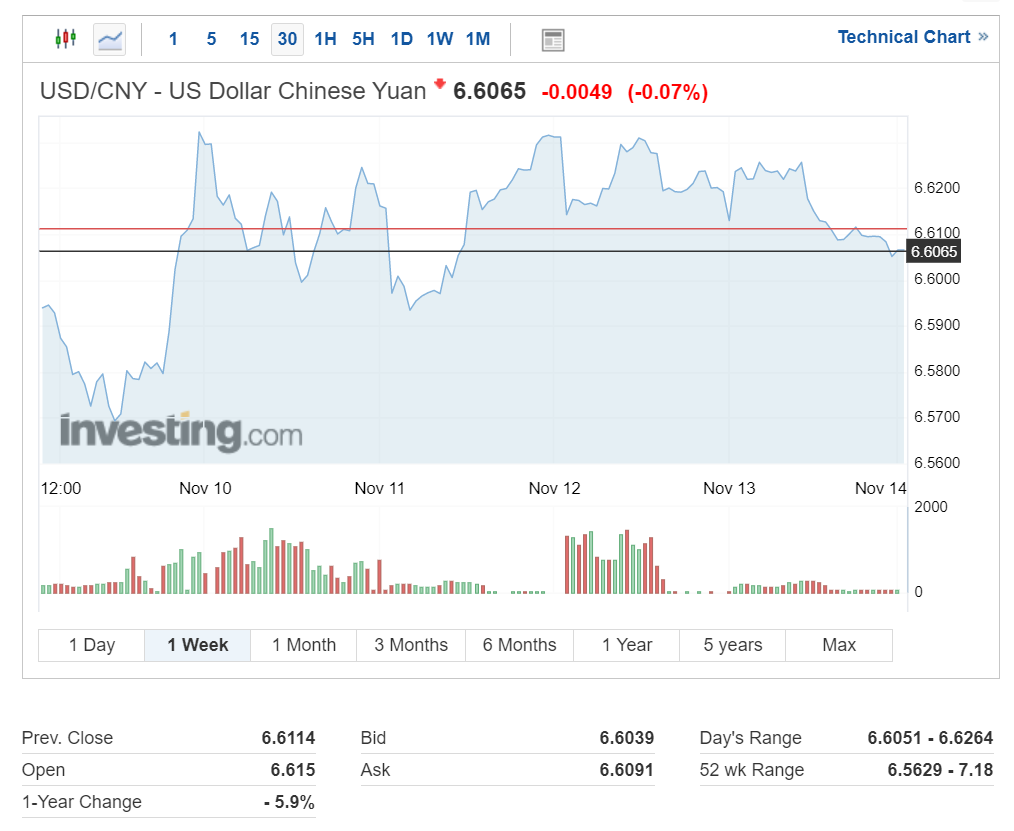The height and width of the screenshot is (831, 1014).
Task: Click the Day's Range value 6.6051 - 6.6264
Action: click(x=930, y=738)
